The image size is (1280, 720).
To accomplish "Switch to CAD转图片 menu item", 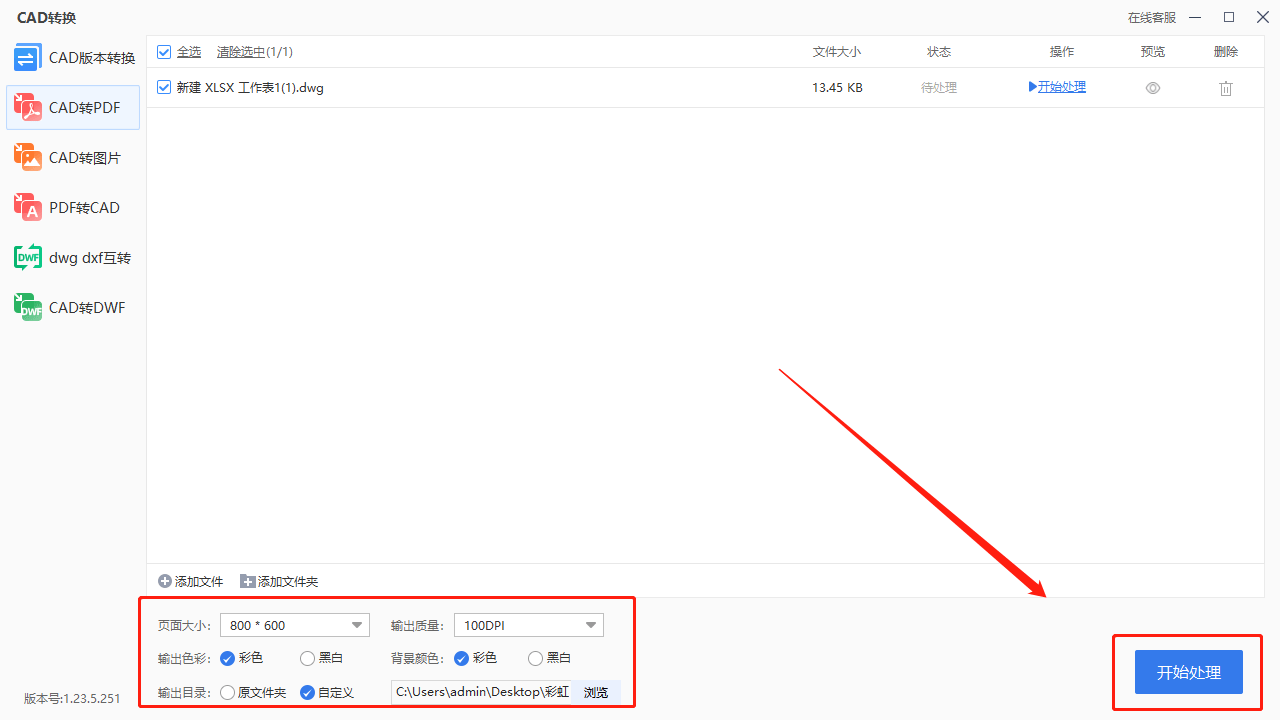I will 73,158.
